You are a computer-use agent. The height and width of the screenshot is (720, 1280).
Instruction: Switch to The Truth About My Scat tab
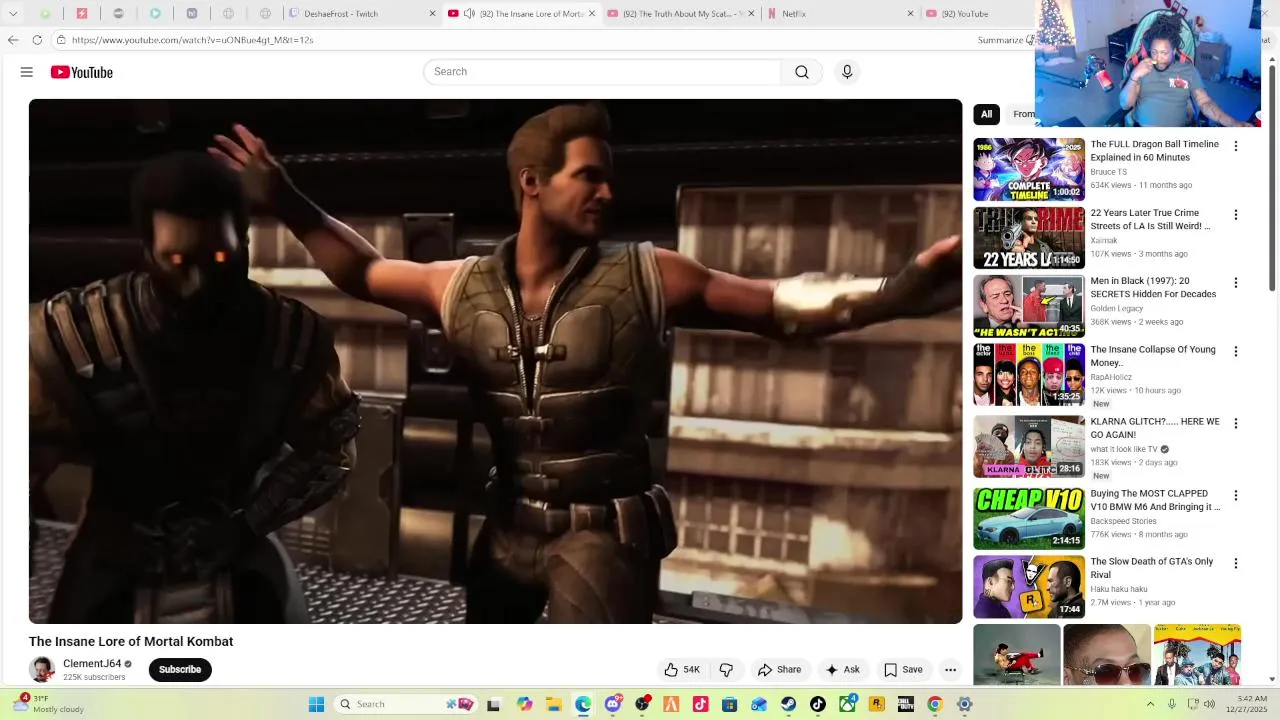coord(680,14)
